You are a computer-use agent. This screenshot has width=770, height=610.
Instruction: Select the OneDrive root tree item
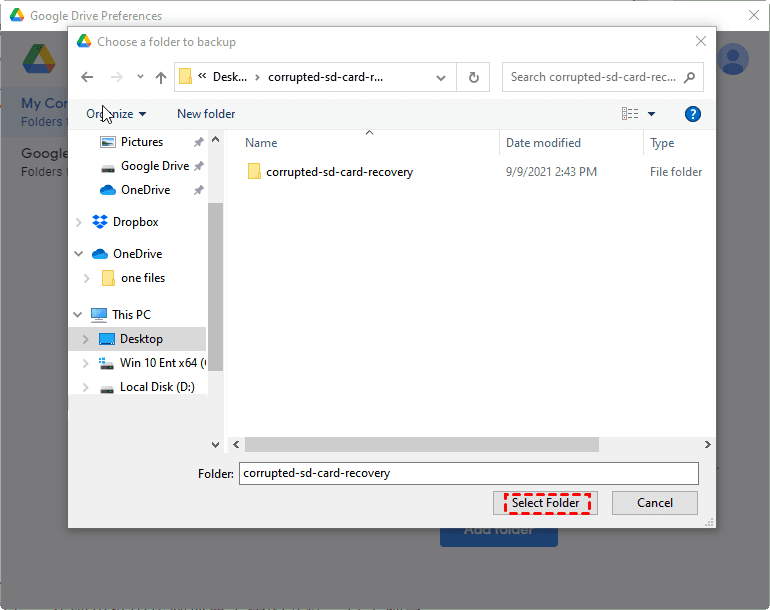coord(138,254)
